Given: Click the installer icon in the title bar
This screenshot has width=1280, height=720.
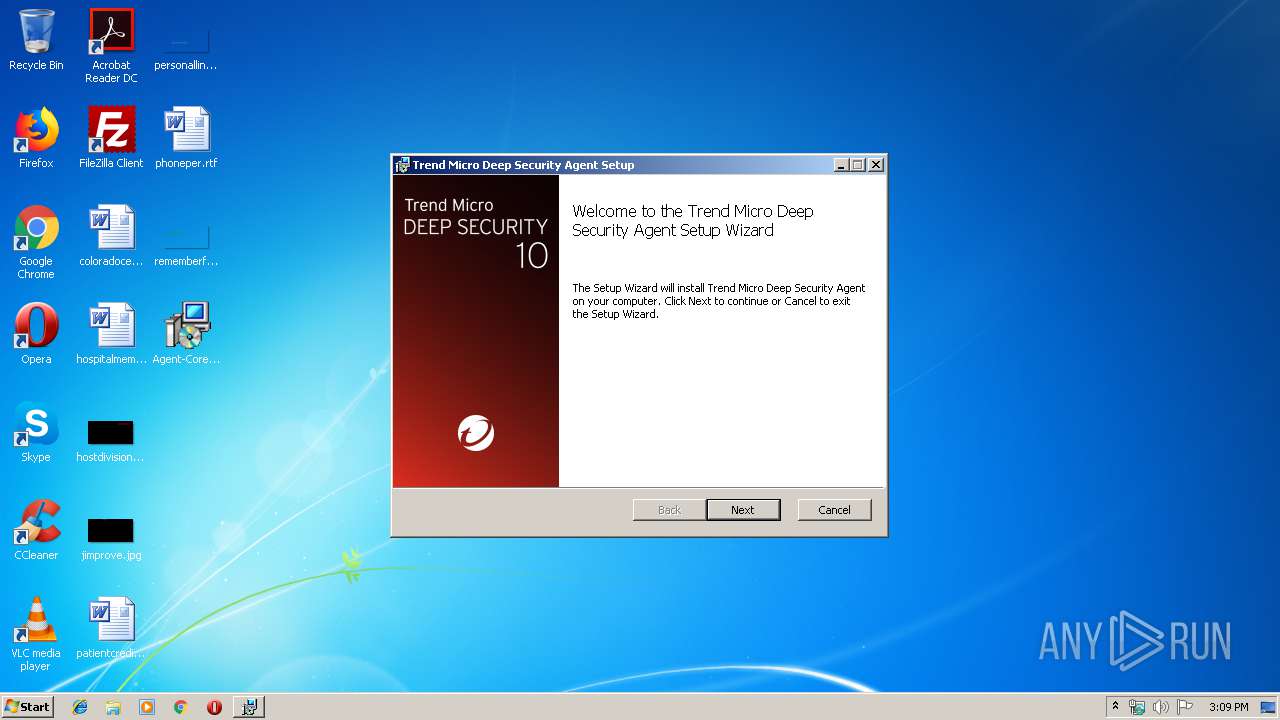Looking at the screenshot, I should click(402, 165).
